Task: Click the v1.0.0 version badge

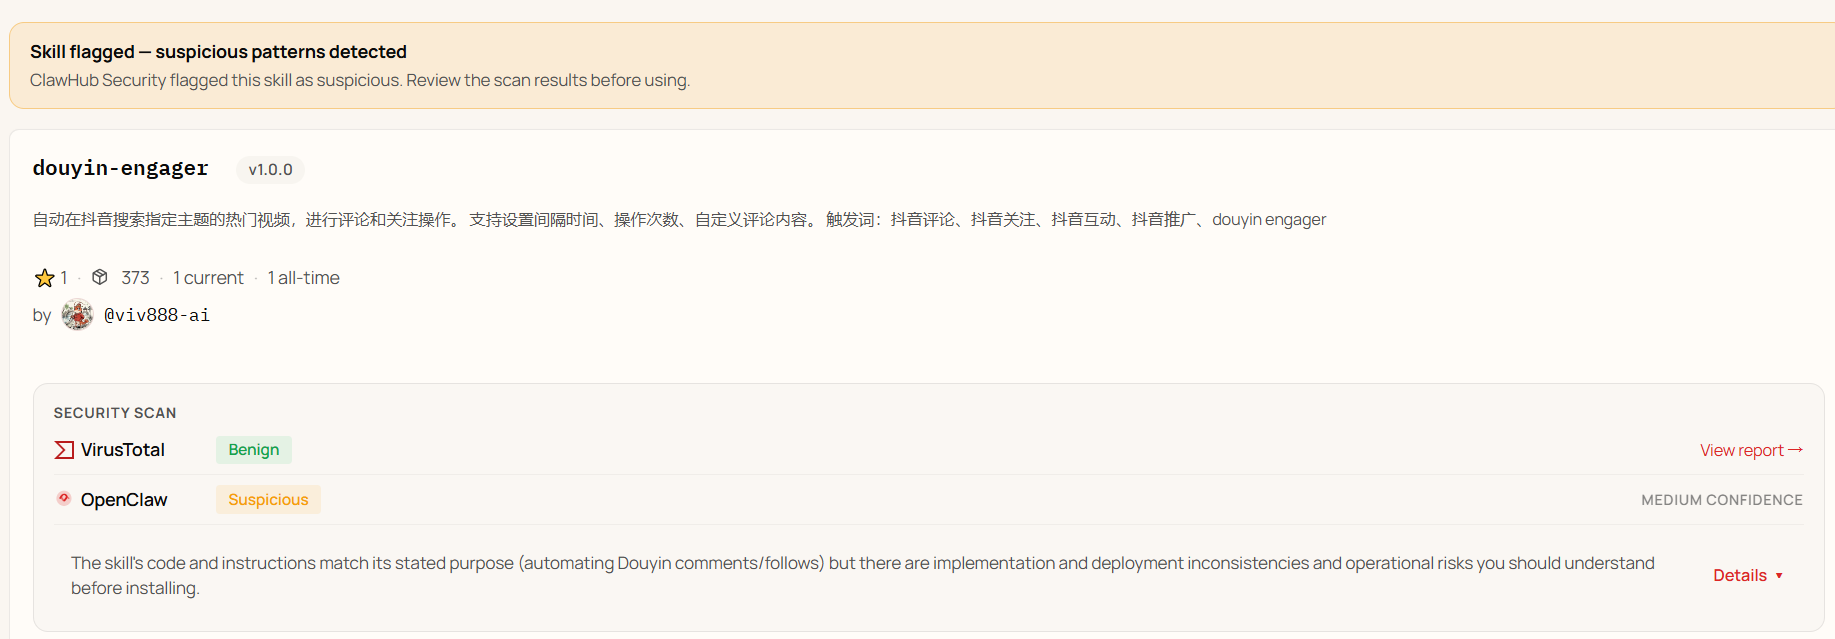Action: 270,170
